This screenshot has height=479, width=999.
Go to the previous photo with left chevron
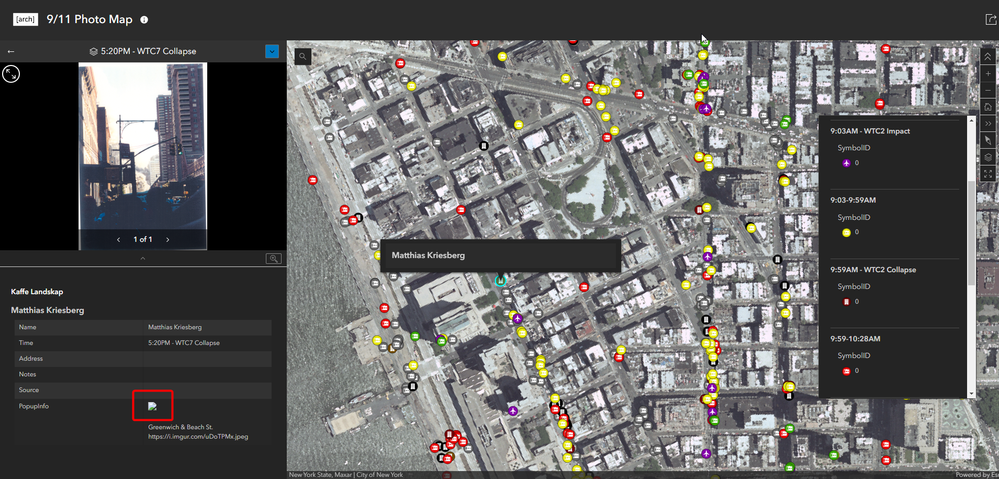pyautogui.click(x=119, y=240)
